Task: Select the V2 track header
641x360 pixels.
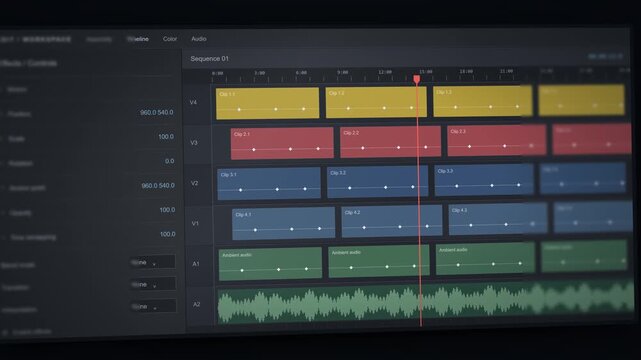Action: point(195,183)
